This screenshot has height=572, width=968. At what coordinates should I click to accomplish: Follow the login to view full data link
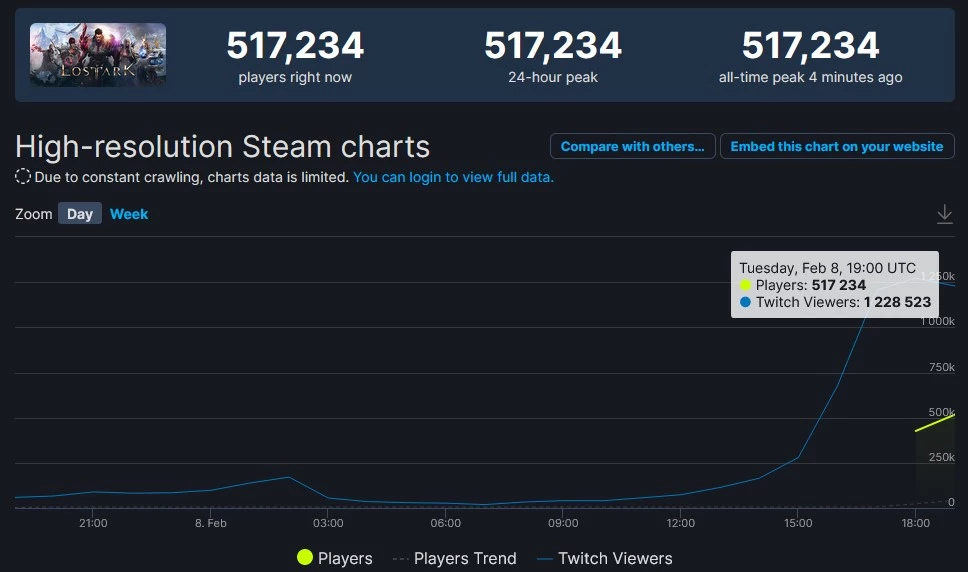click(x=453, y=177)
